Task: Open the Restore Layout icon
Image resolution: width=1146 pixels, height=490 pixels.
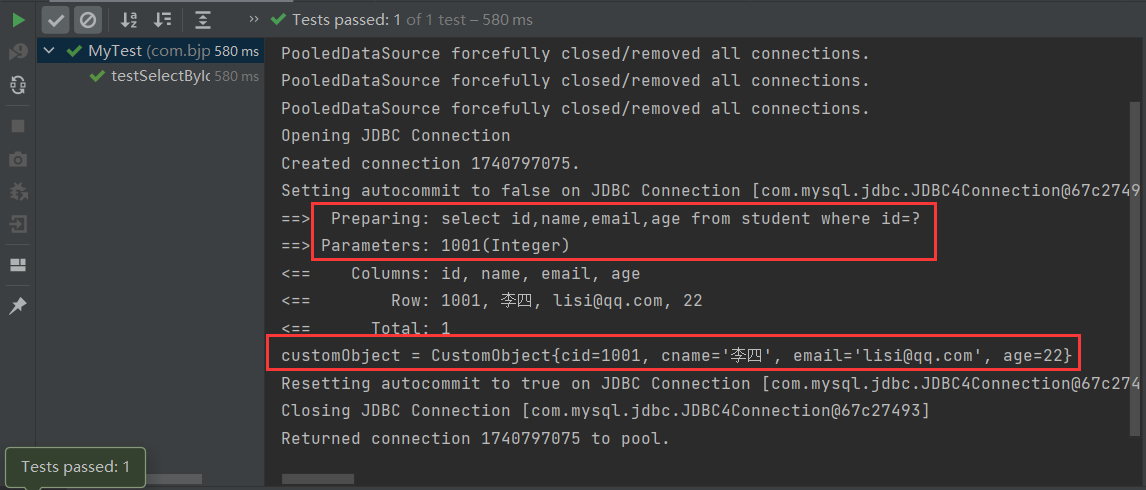Action: coord(18,265)
